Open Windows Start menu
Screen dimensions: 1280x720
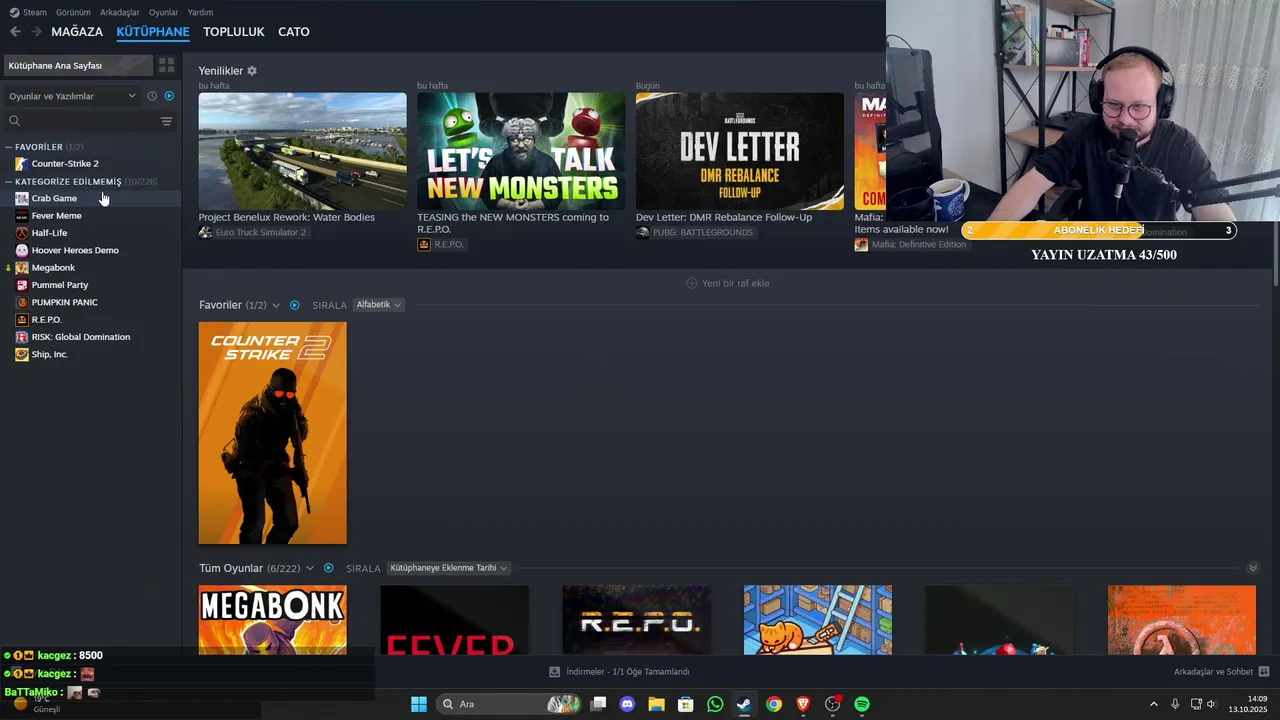point(419,704)
